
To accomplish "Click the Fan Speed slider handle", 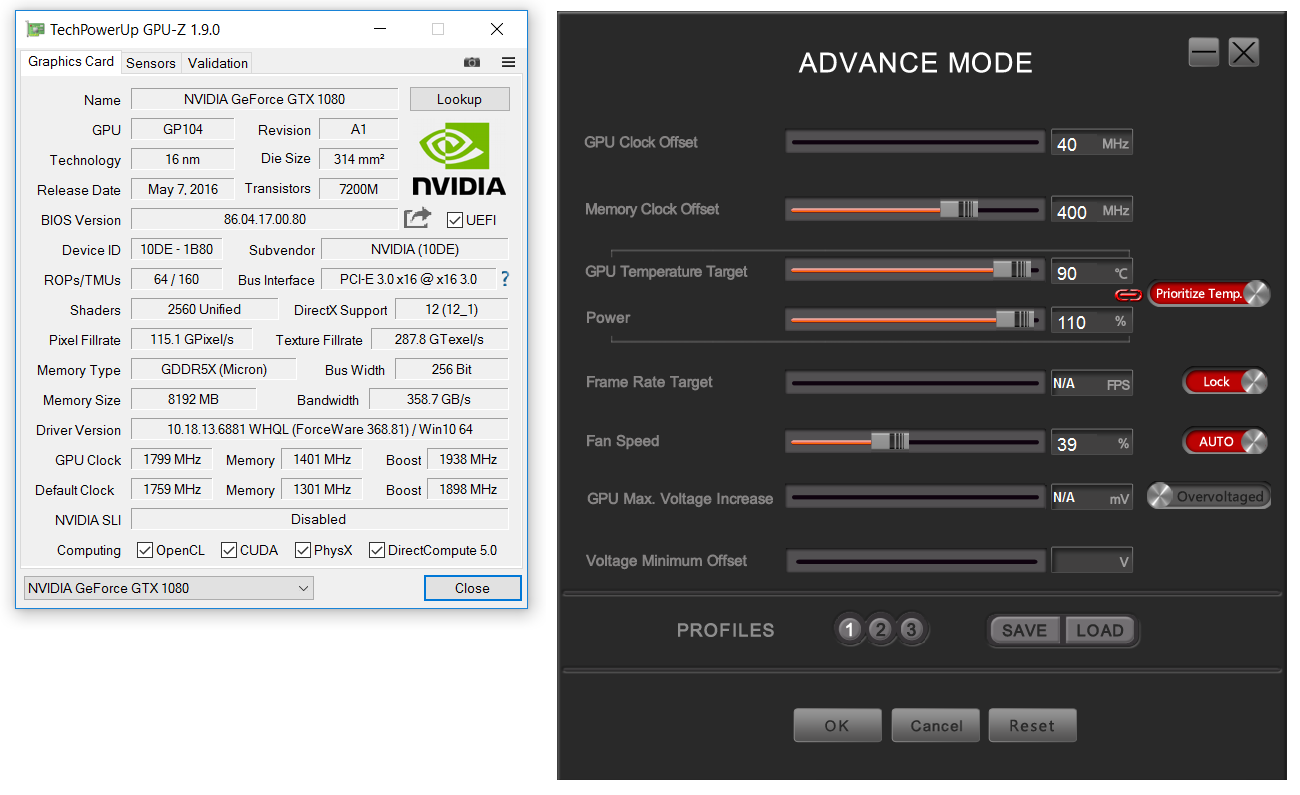I will [889, 441].
